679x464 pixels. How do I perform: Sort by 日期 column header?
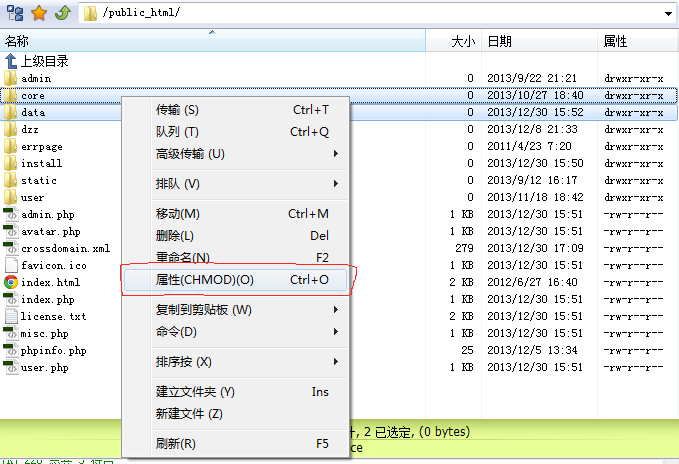pos(540,41)
